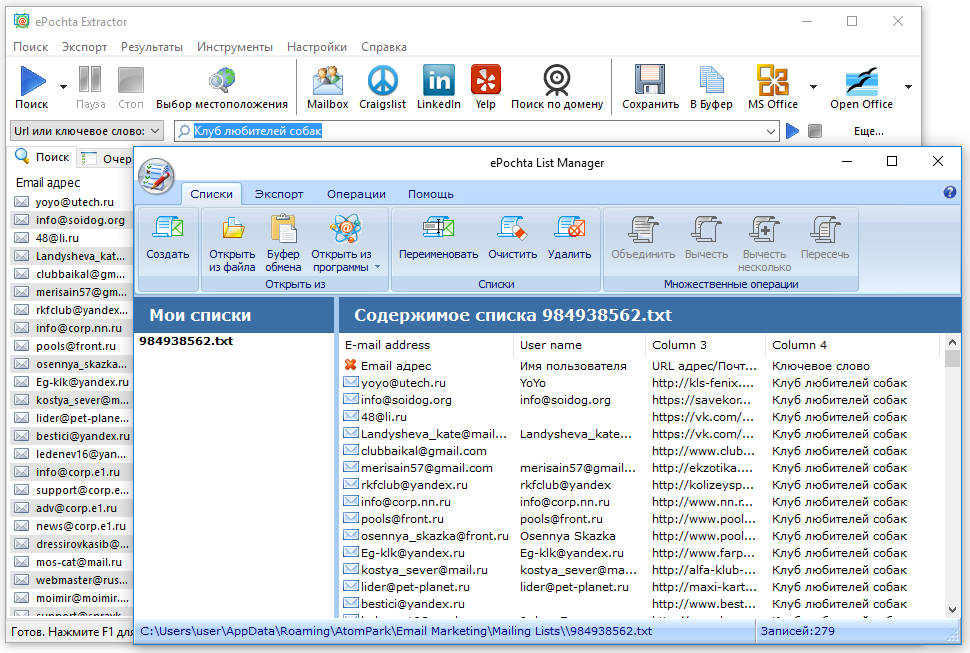Open the Результаты menu
The height and width of the screenshot is (653, 970).
[x=152, y=47]
